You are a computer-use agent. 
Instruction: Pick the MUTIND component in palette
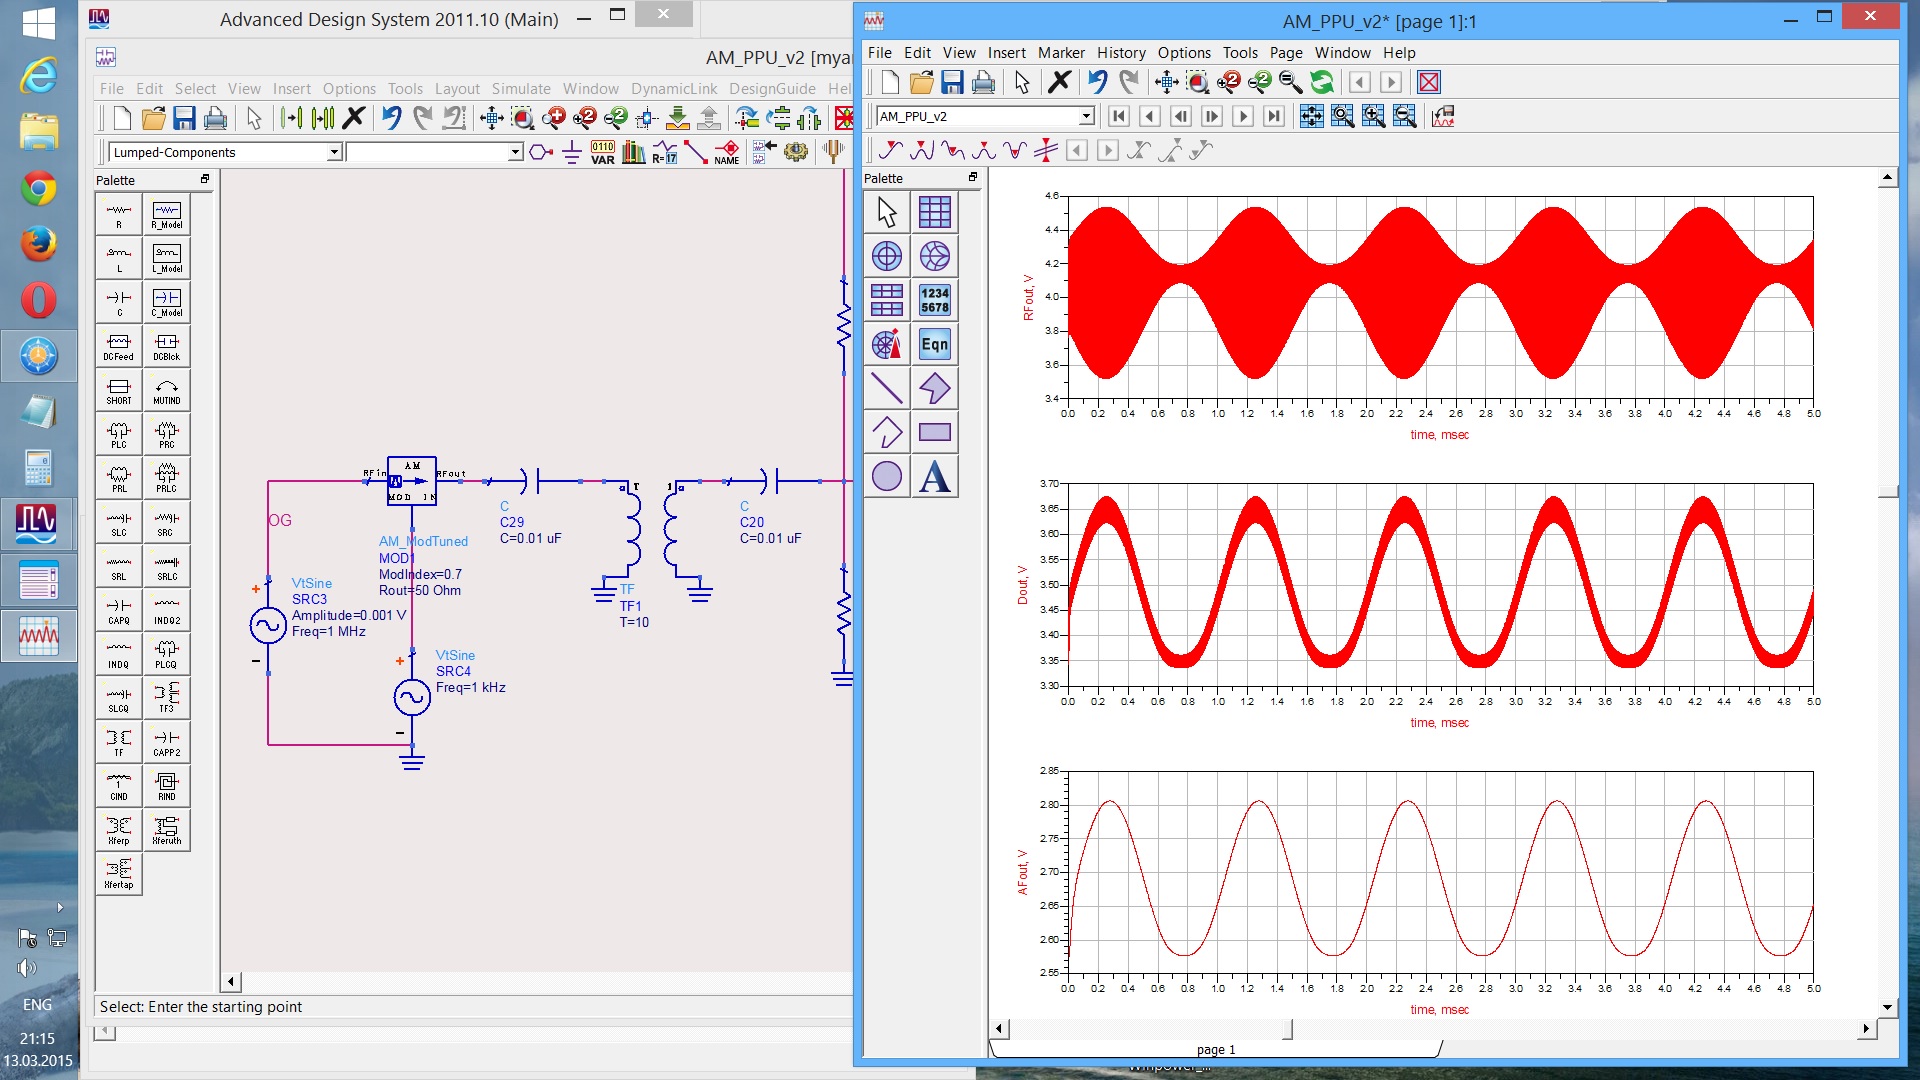coord(167,390)
